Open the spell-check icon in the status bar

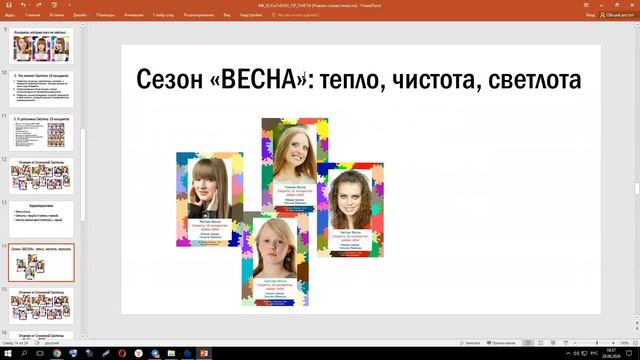(37, 343)
